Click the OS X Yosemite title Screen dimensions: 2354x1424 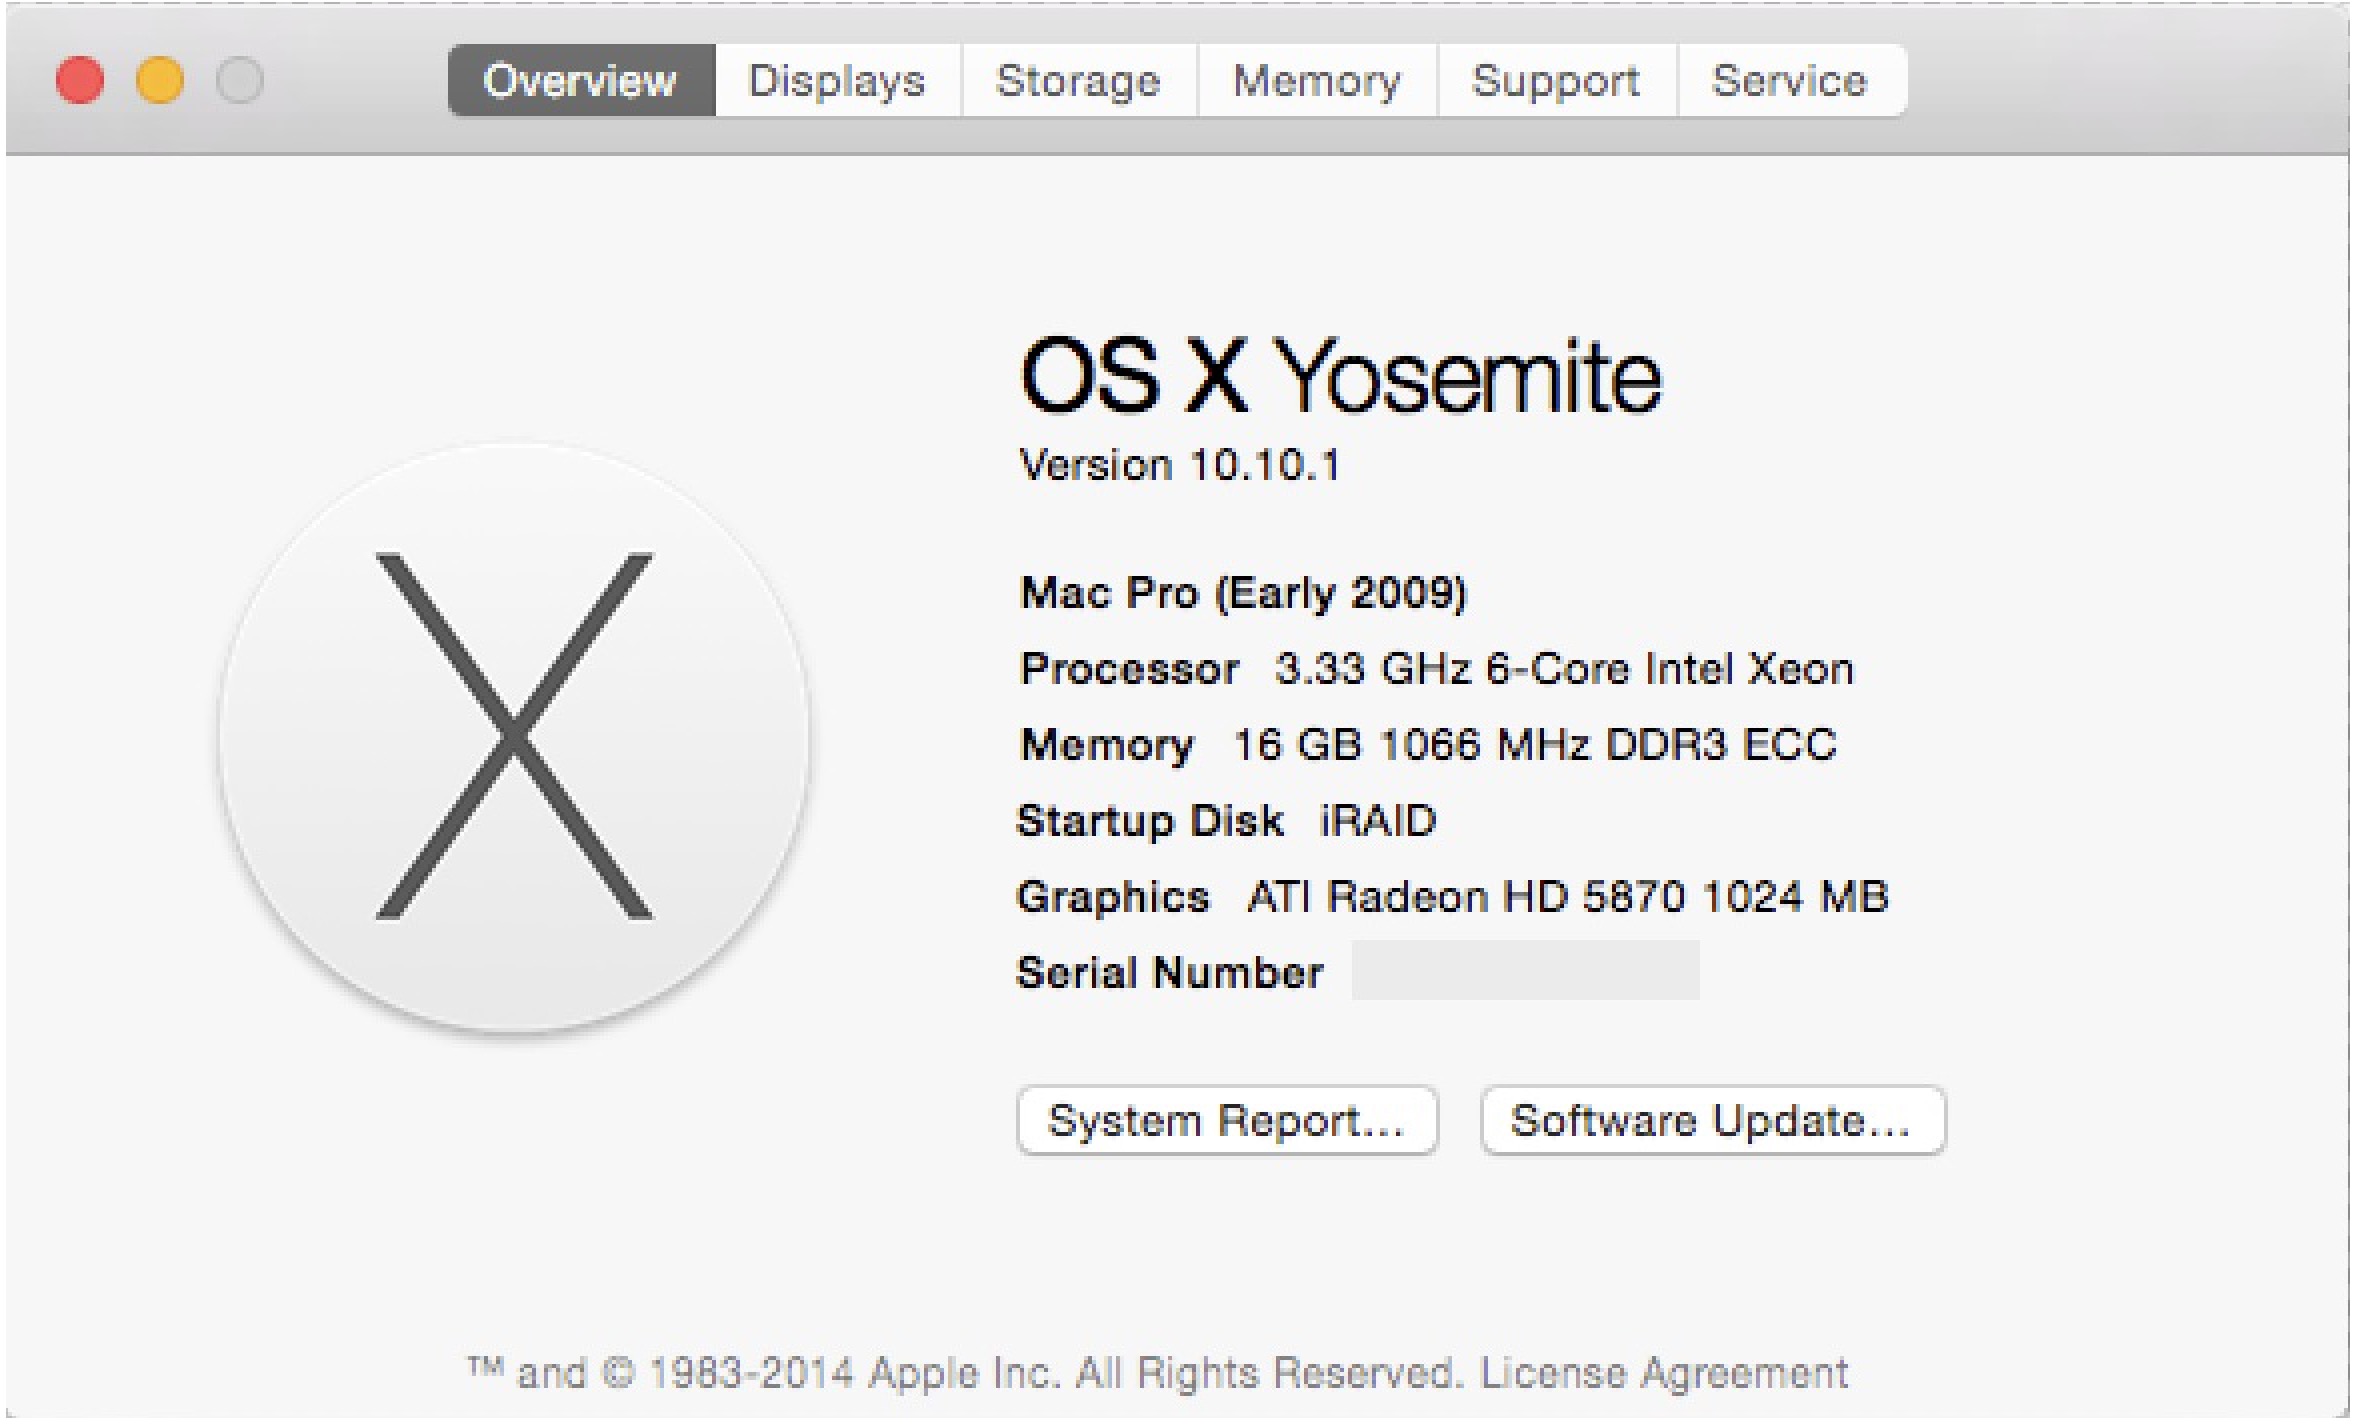click(x=1340, y=377)
